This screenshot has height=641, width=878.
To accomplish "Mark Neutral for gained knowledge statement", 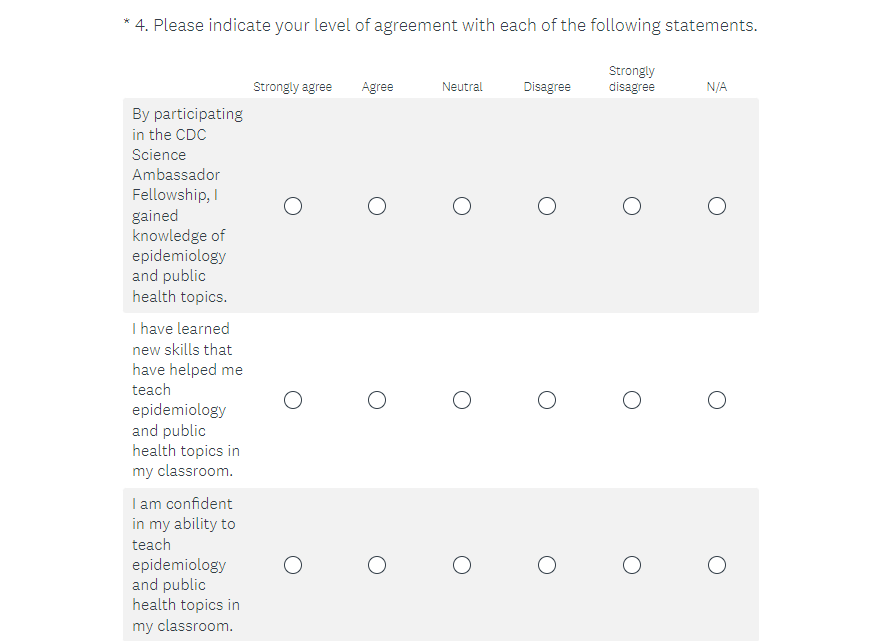I will [462, 206].
